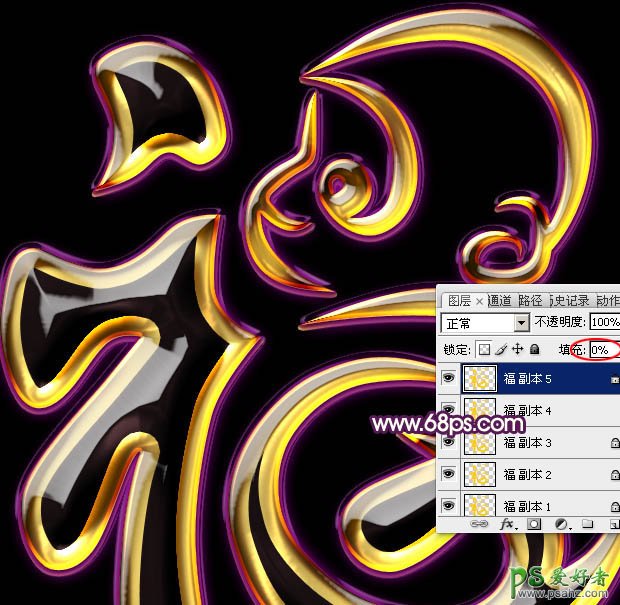Switch to the 通道 channels tab
The height and width of the screenshot is (605, 620).
tap(500, 300)
